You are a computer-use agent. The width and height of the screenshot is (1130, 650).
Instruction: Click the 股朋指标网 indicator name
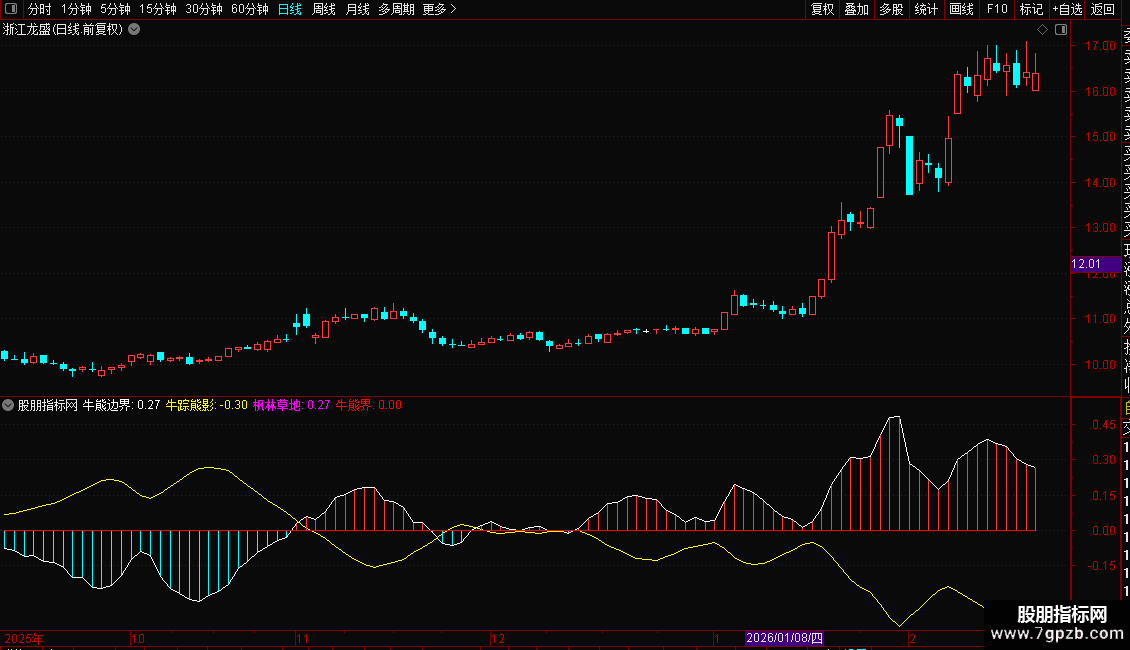(x=48, y=405)
